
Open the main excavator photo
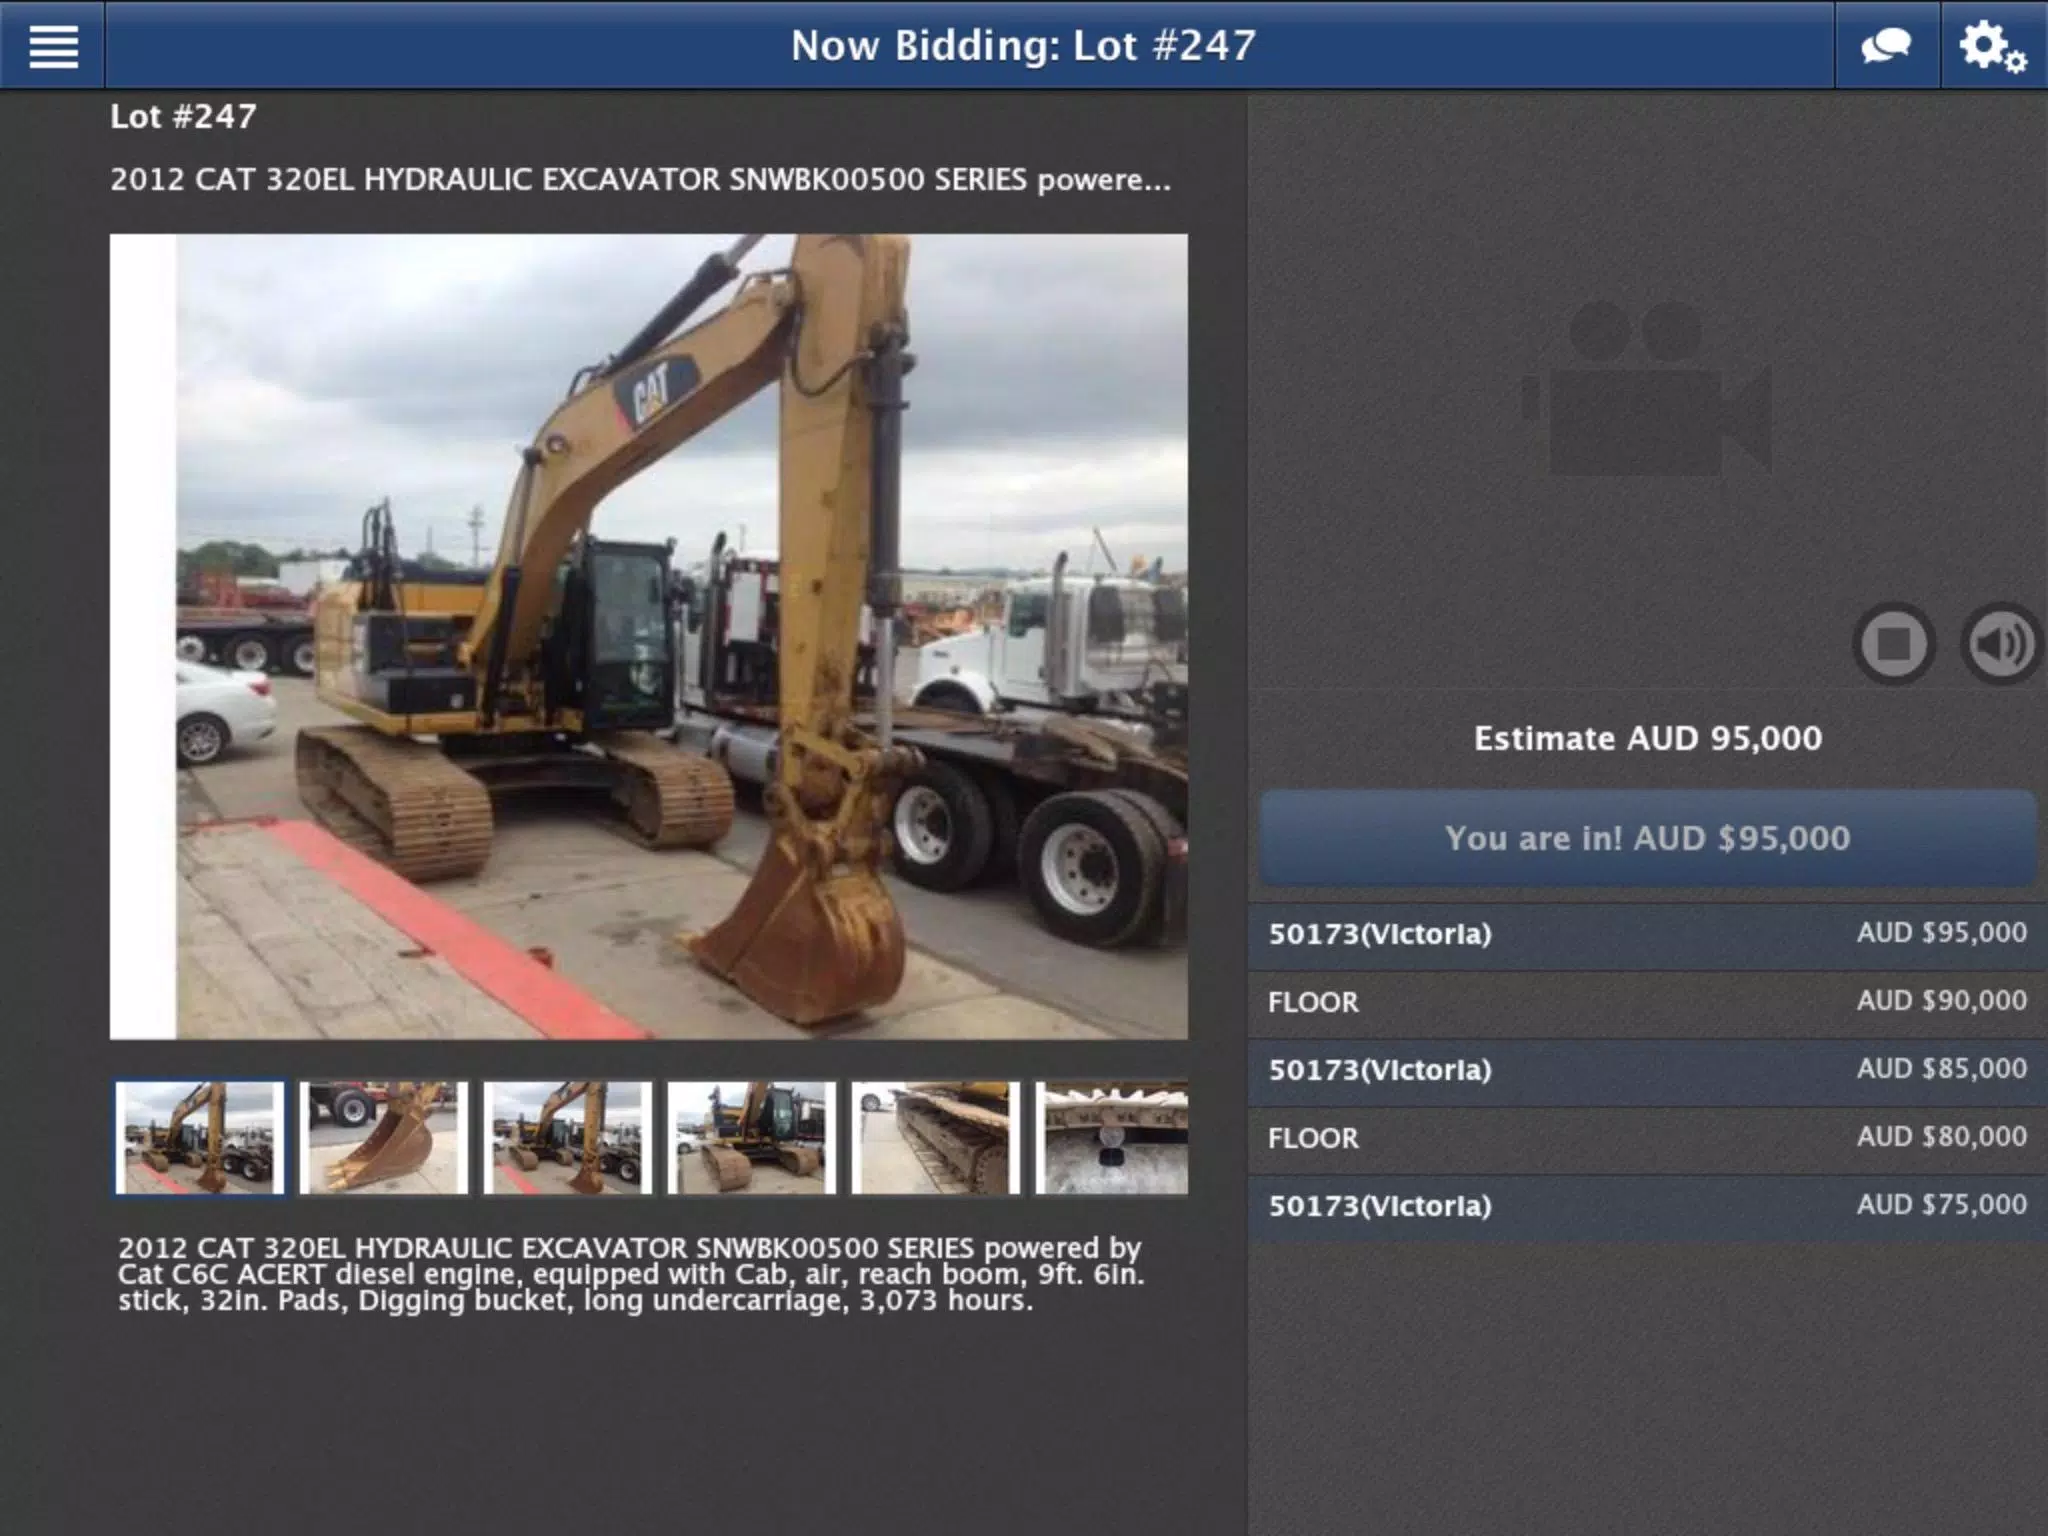pyautogui.click(x=649, y=637)
